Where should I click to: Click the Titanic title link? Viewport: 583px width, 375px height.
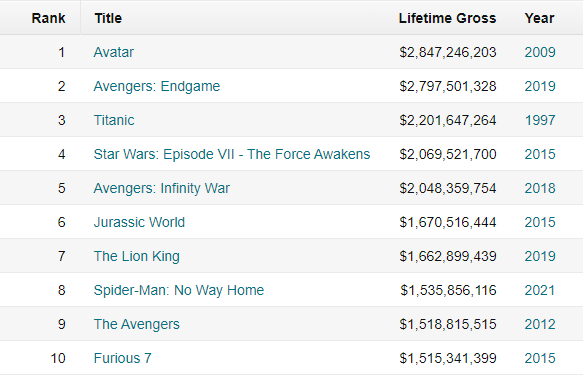tap(114, 120)
